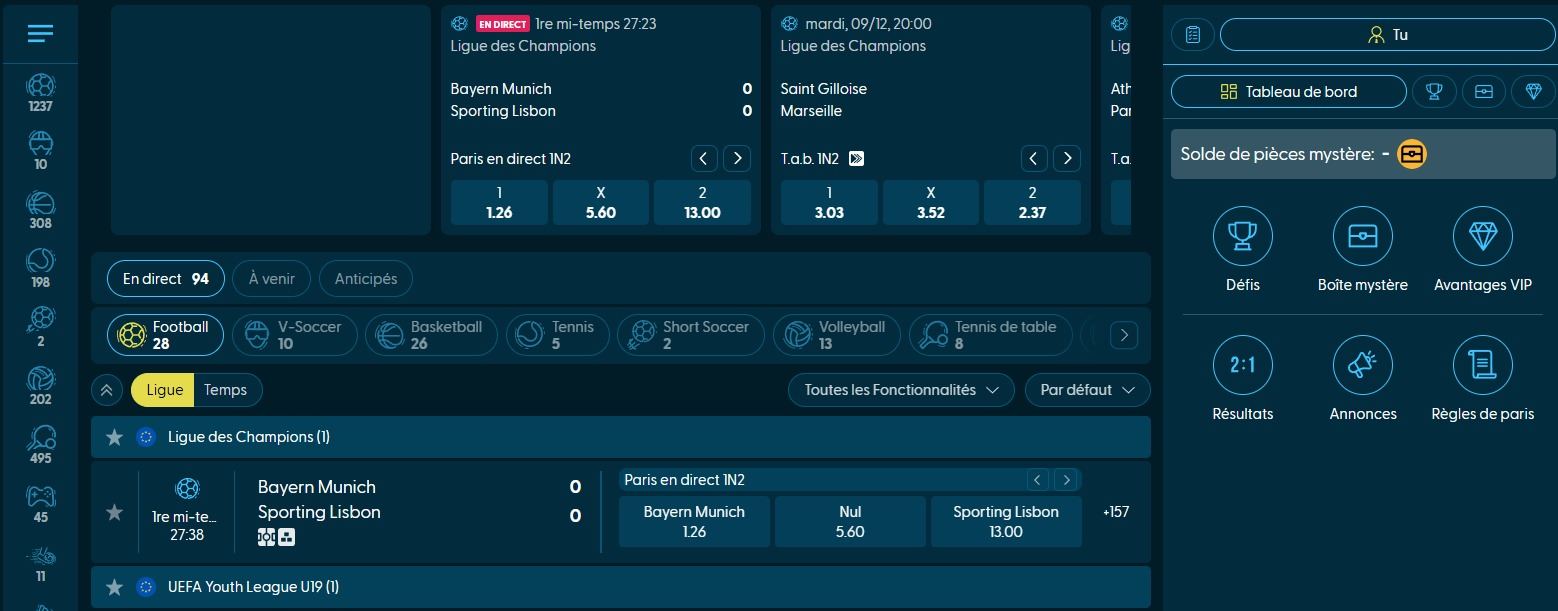The height and width of the screenshot is (611, 1558).
Task: Star the Ligue des Champions league
Action: tap(114, 436)
